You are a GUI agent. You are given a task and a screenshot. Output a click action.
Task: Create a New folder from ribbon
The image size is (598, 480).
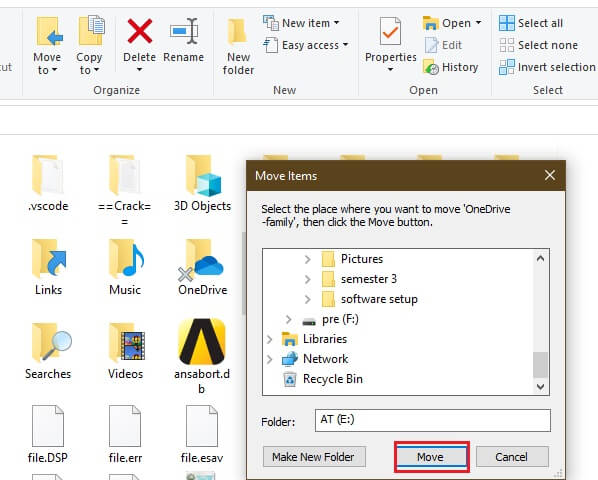coord(238,46)
